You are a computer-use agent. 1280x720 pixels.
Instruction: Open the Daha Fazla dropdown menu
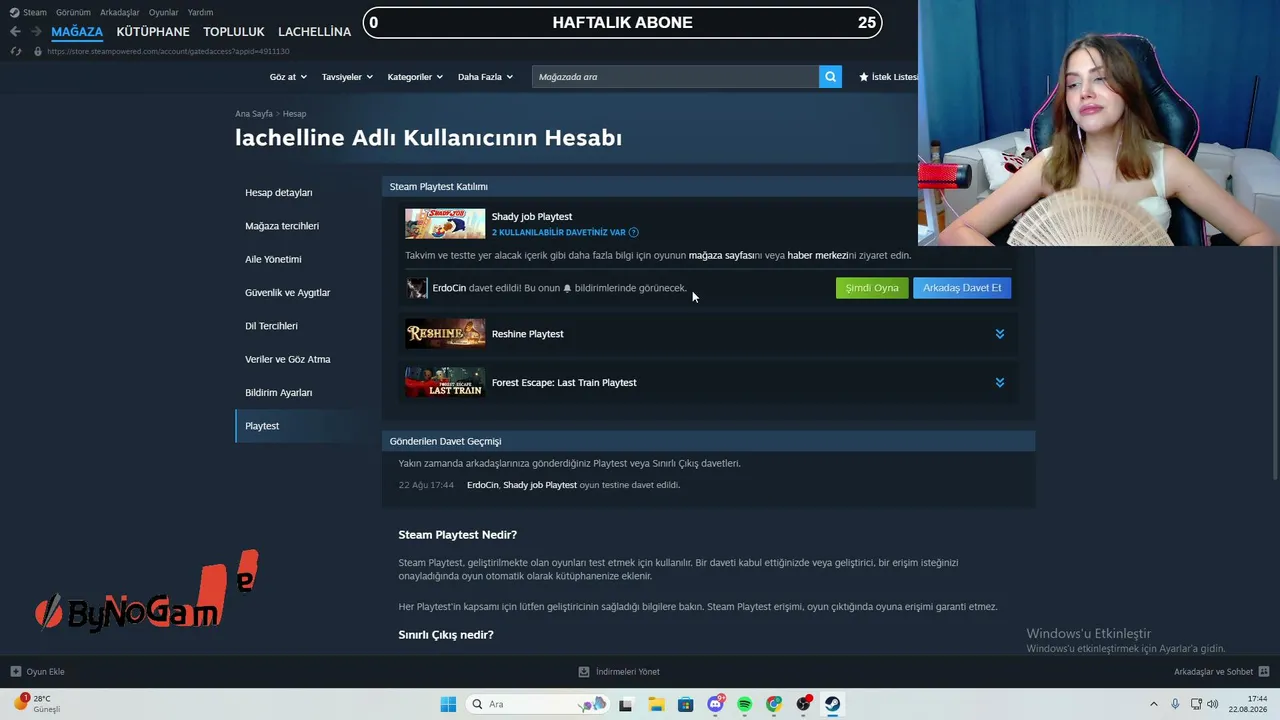pyautogui.click(x=485, y=77)
